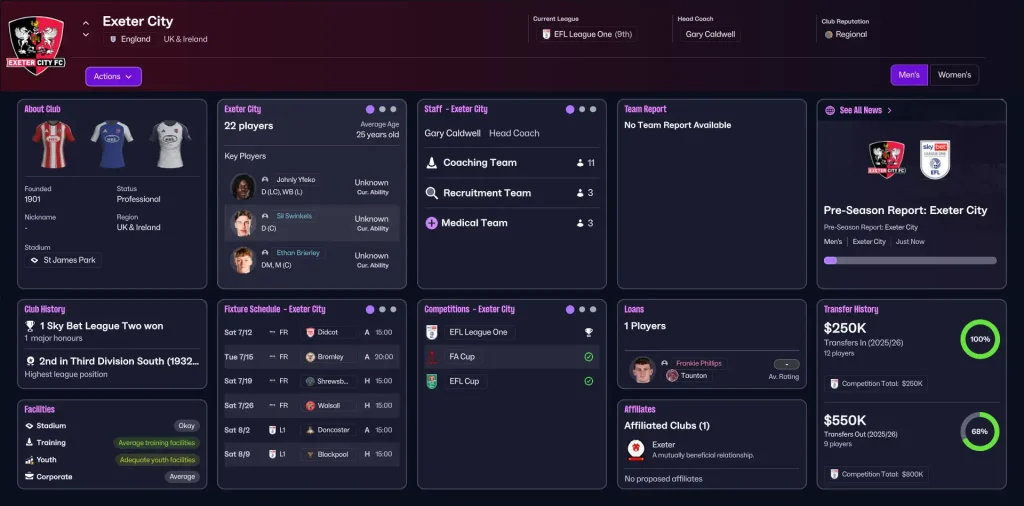Click the highest league position medal icon
Screen dimensions: 1024x506
coord(29,361)
